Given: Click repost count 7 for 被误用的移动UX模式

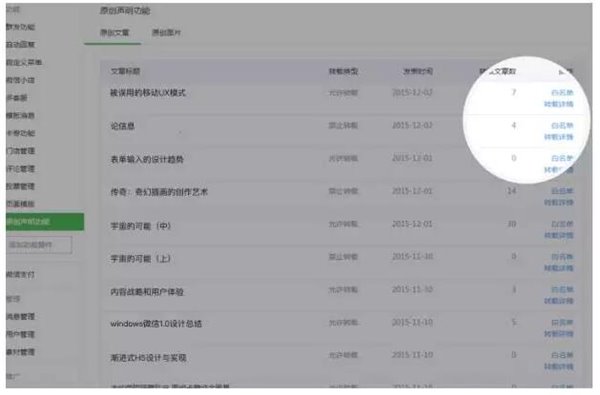Looking at the screenshot, I should point(514,92).
